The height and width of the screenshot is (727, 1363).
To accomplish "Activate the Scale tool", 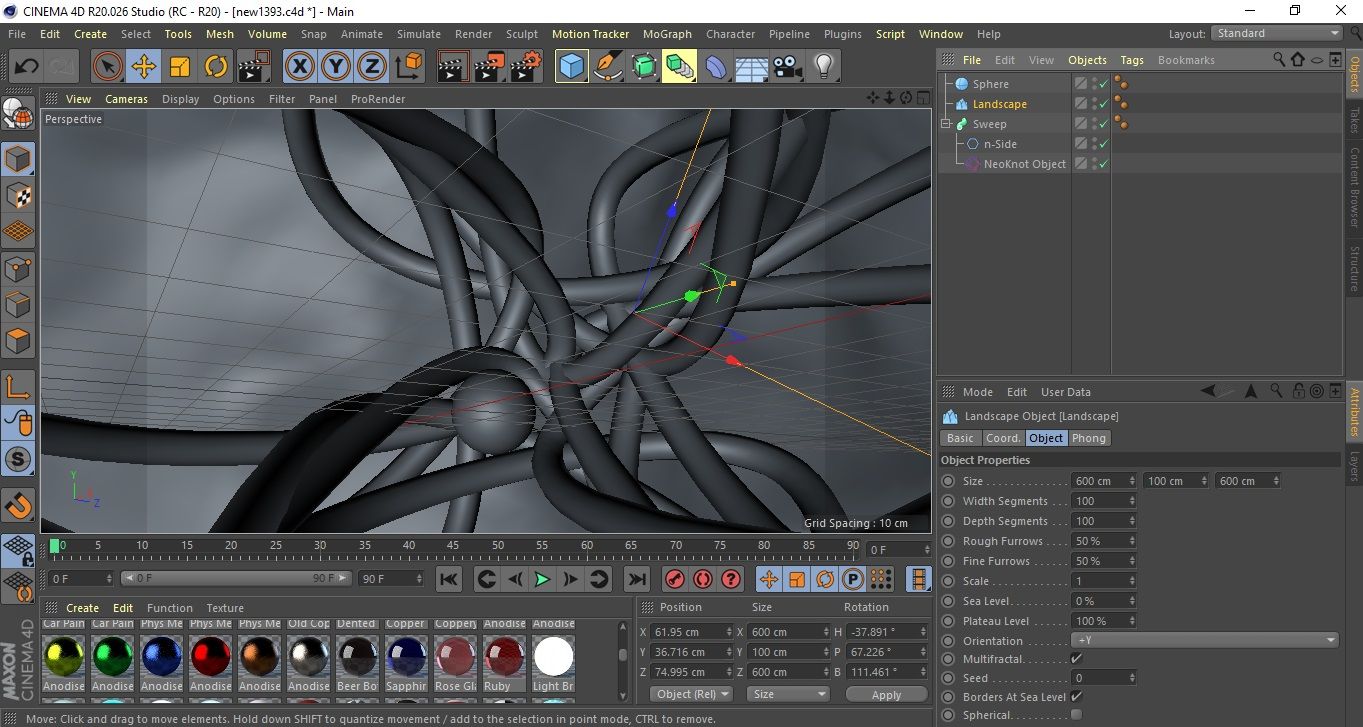I will [x=180, y=67].
